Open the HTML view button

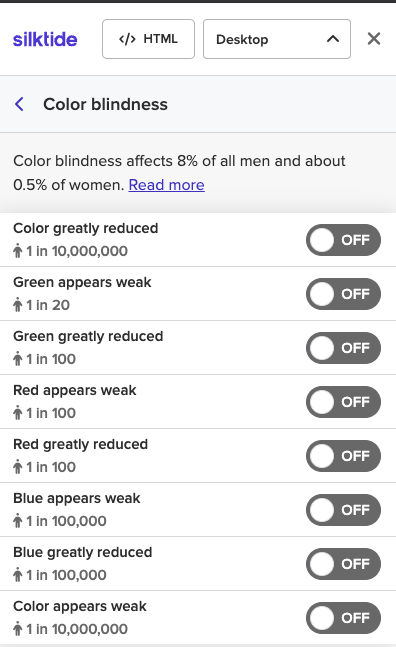pyautogui.click(x=148, y=39)
